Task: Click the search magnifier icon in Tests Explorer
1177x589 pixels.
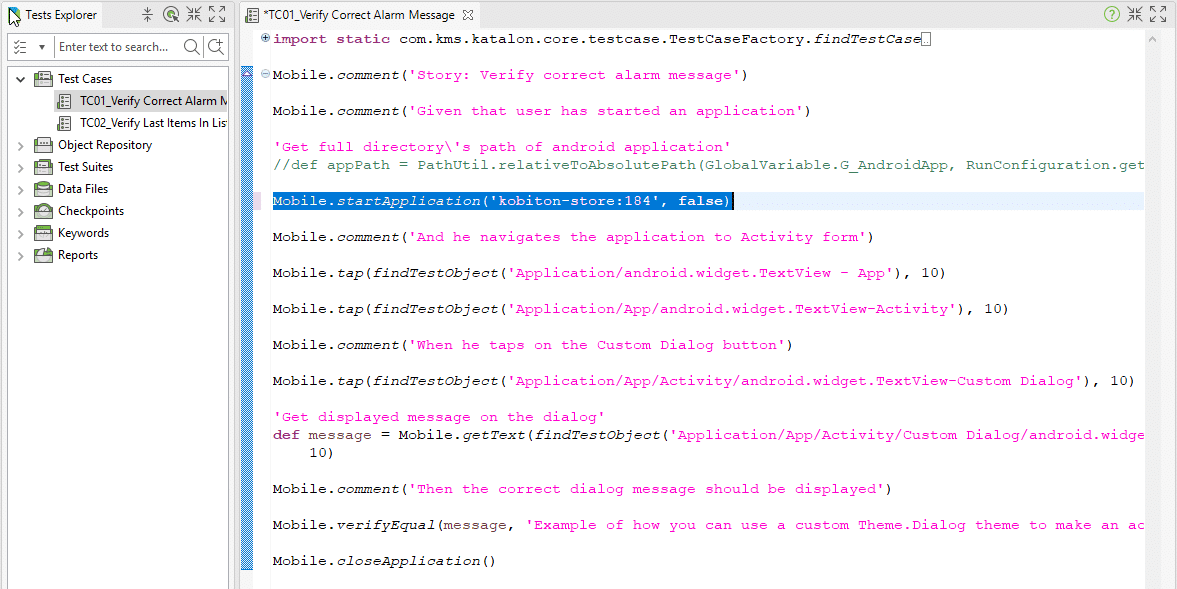Action: (x=191, y=47)
